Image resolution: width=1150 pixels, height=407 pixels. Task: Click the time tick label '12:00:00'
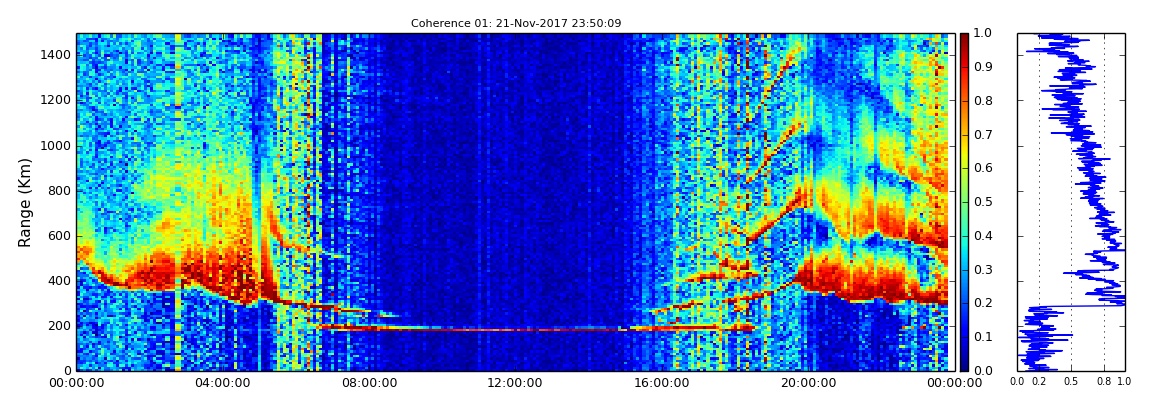(514, 382)
